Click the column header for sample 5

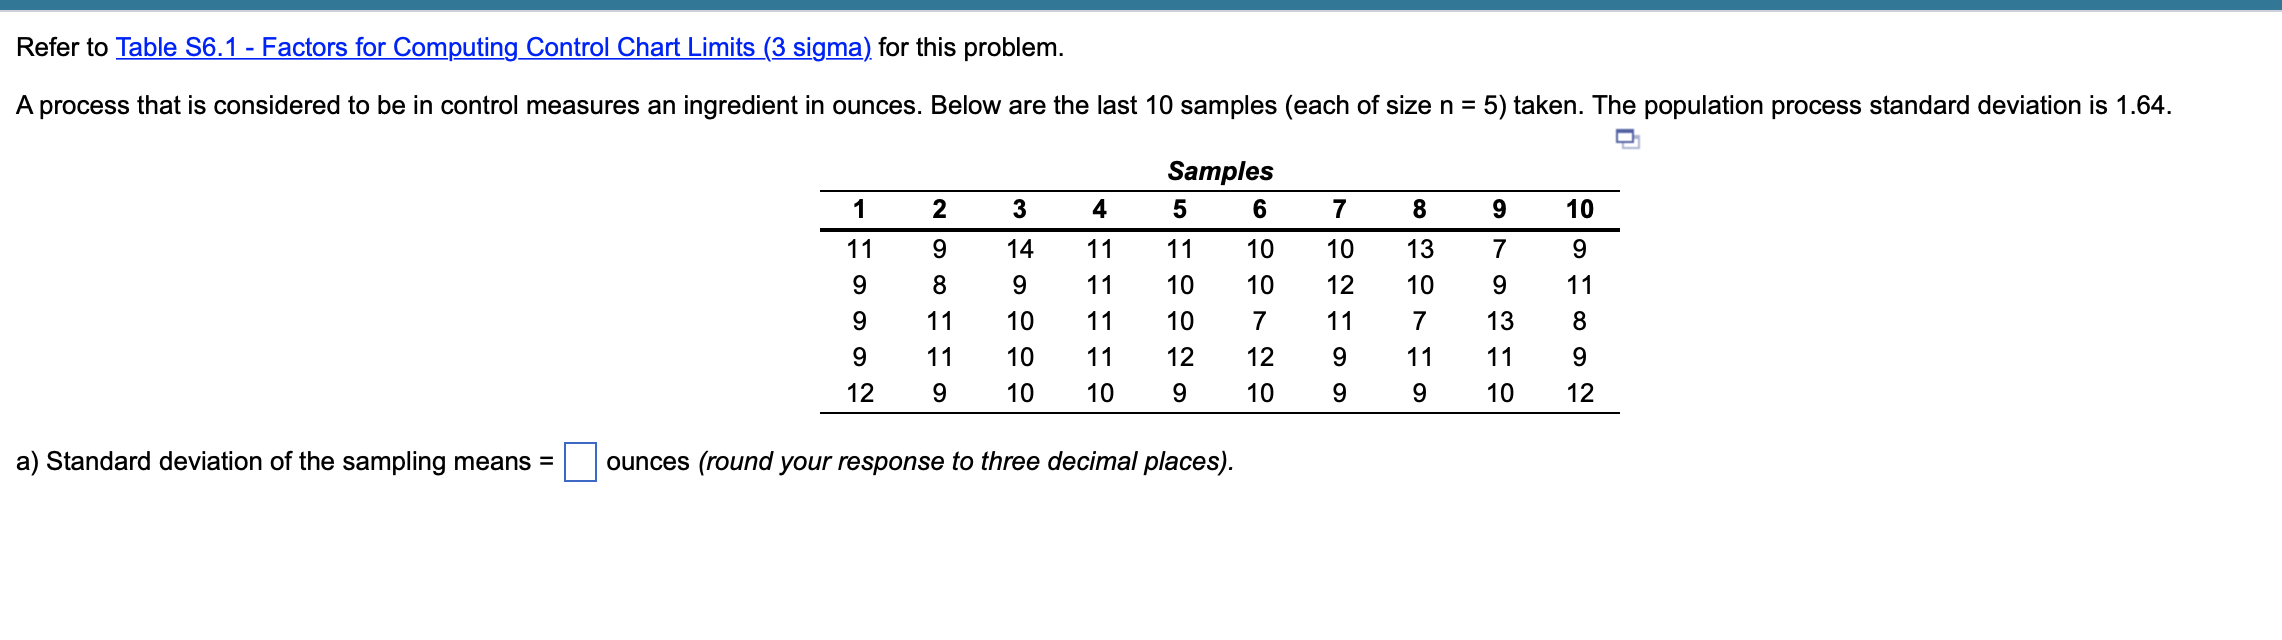[1181, 207]
